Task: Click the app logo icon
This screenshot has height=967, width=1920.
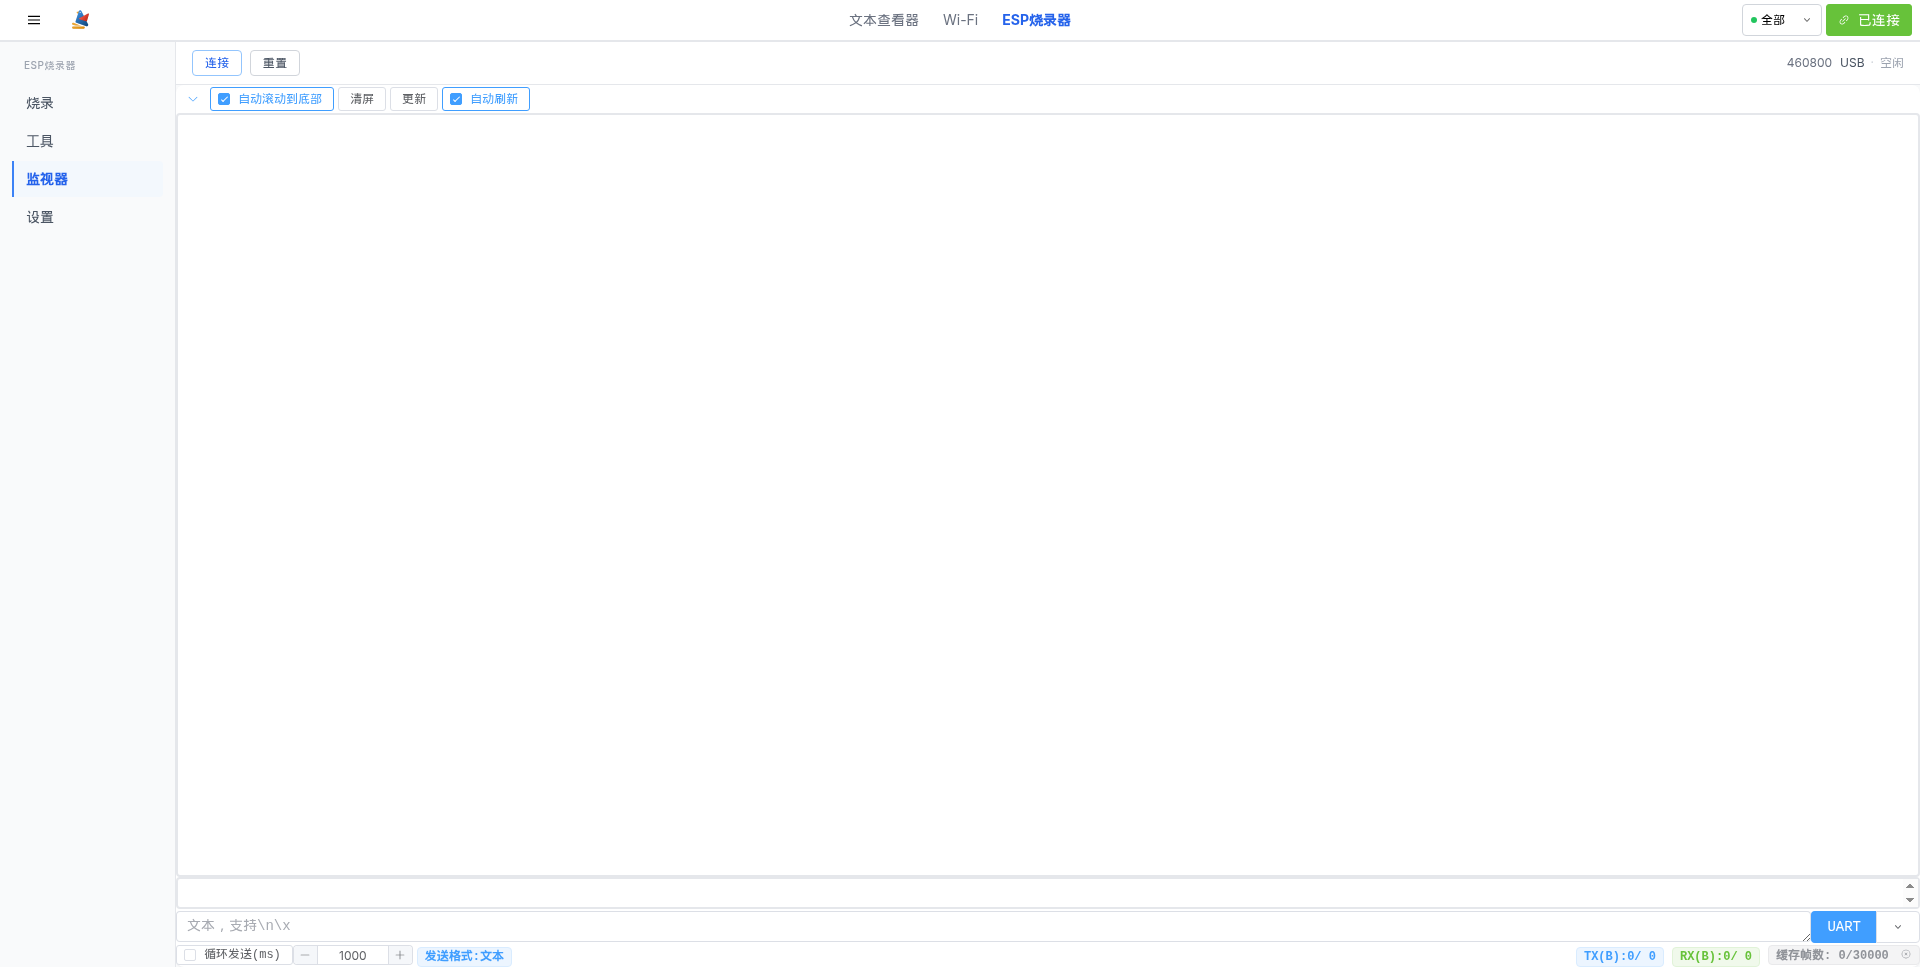Action: click(x=81, y=20)
